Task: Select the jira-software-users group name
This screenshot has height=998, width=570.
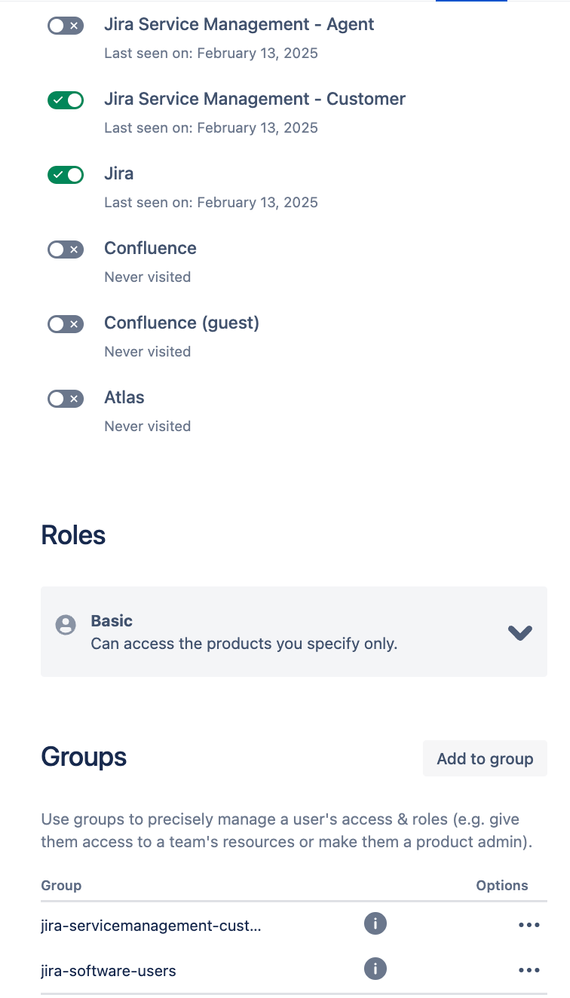Action: tap(109, 971)
